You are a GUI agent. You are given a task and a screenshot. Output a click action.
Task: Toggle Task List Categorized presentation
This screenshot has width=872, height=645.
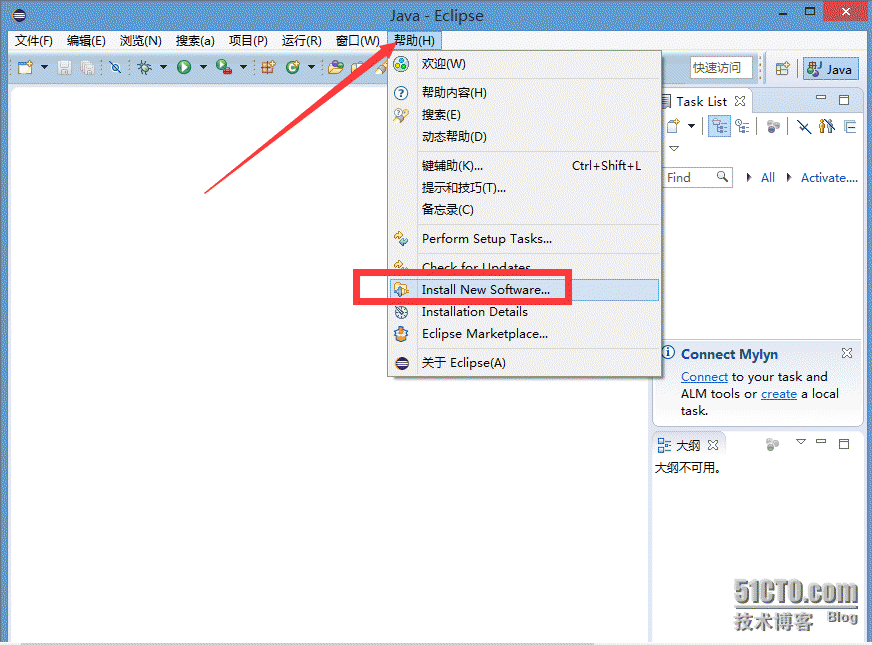[720, 127]
